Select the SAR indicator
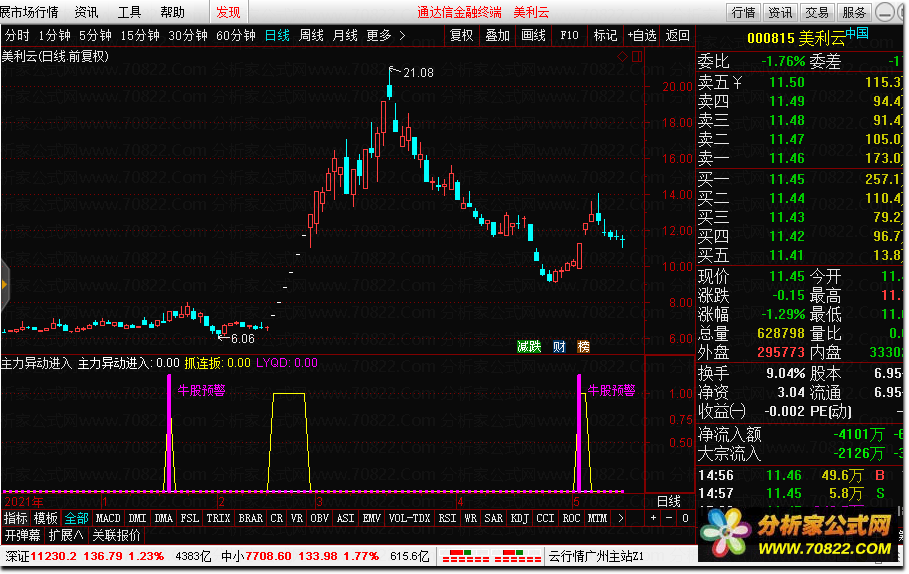Screen dimensions: 909x574 click(x=493, y=518)
